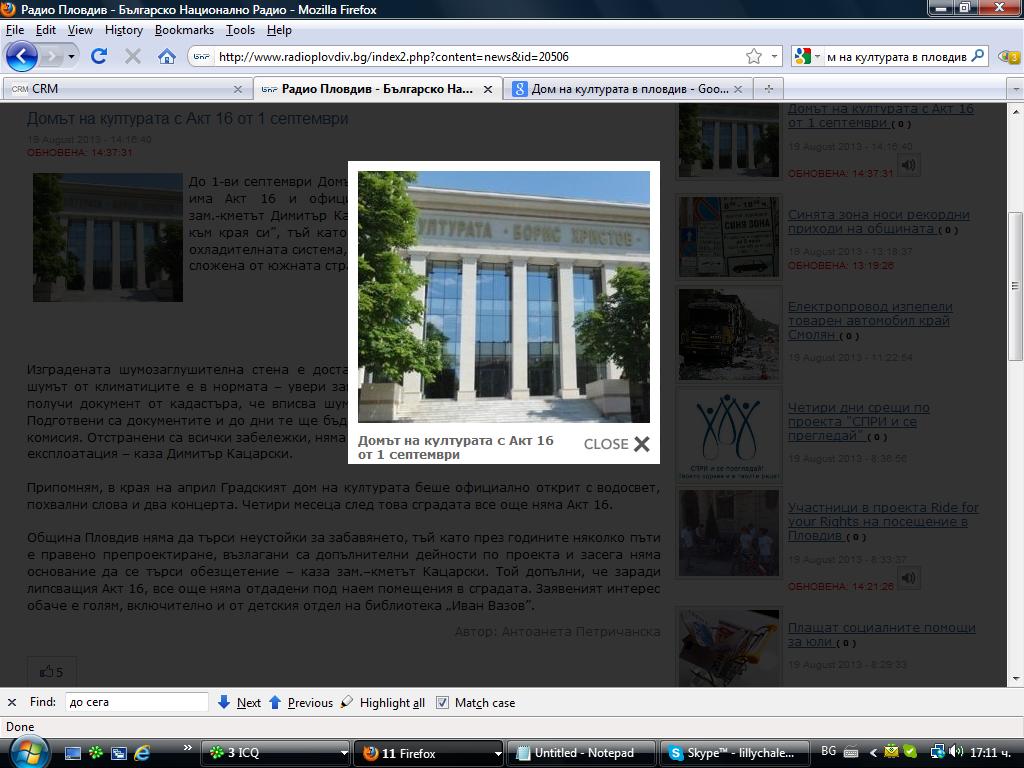Viewport: 1024px width, 768px height.
Task: Find previous match with up arrow
Action: tap(275, 702)
